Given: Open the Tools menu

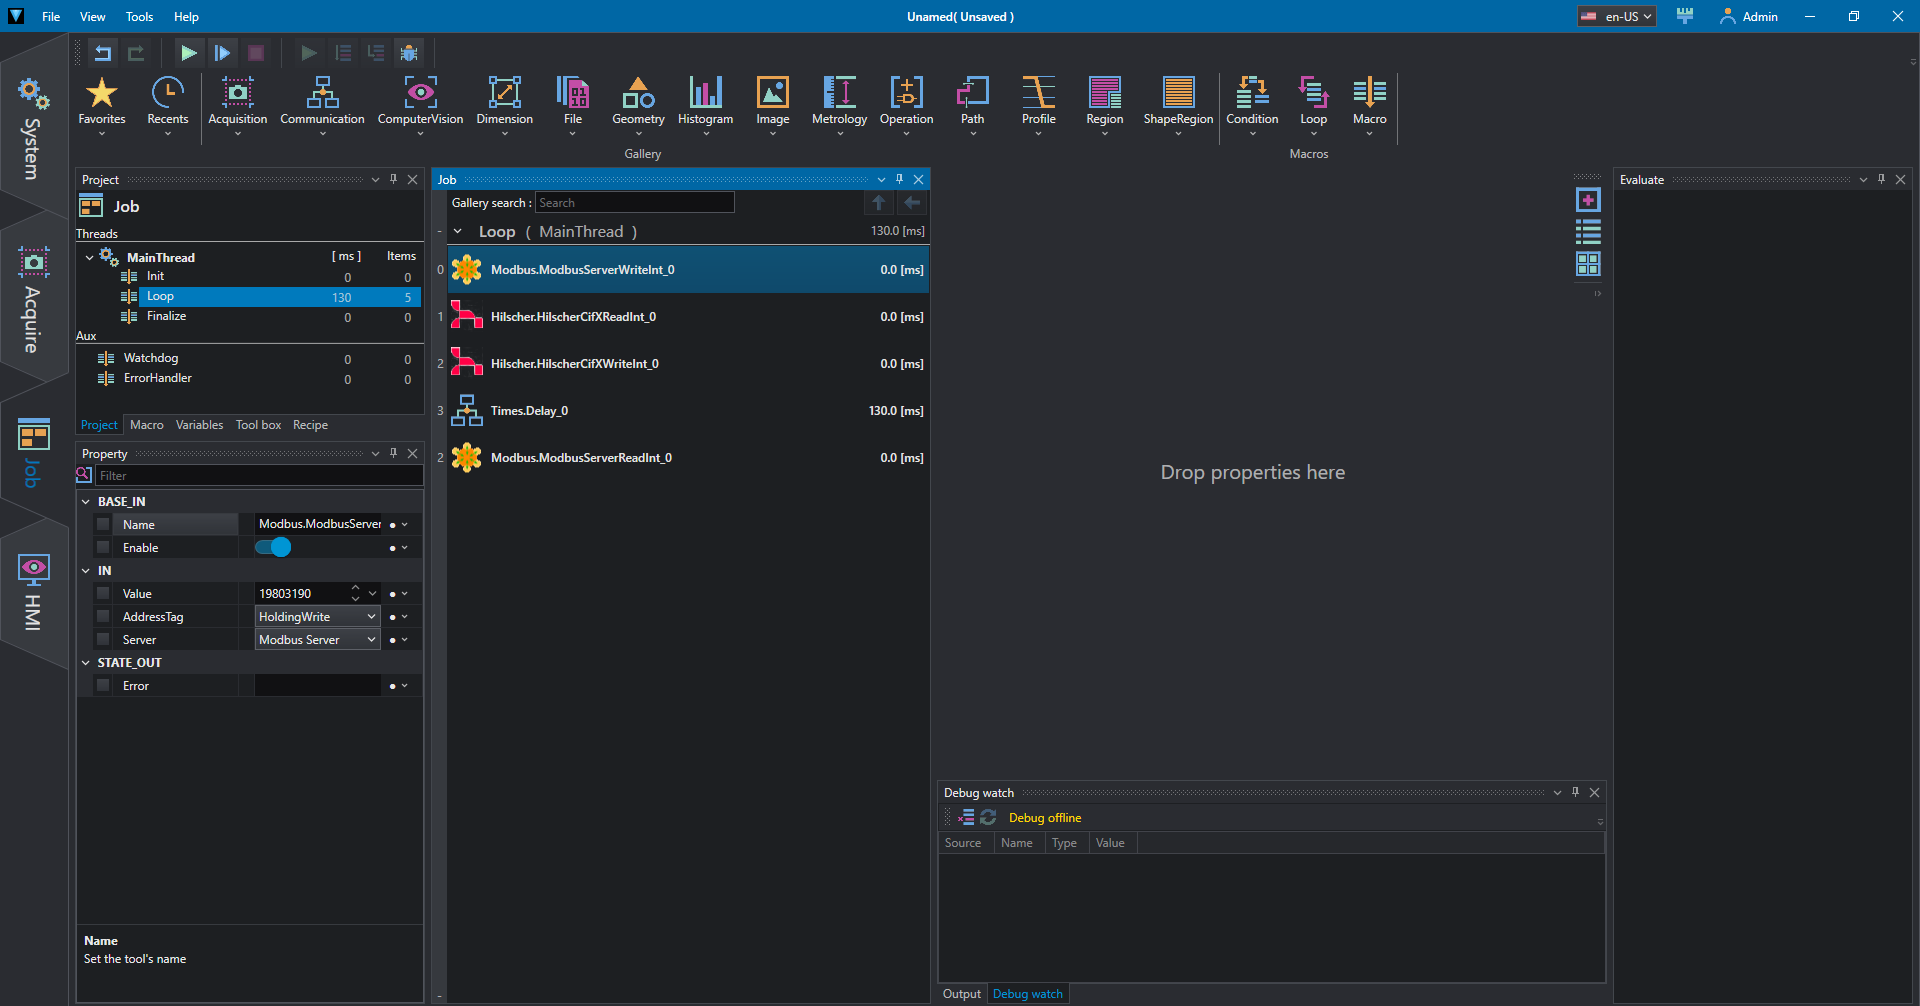Looking at the screenshot, I should click(x=139, y=17).
